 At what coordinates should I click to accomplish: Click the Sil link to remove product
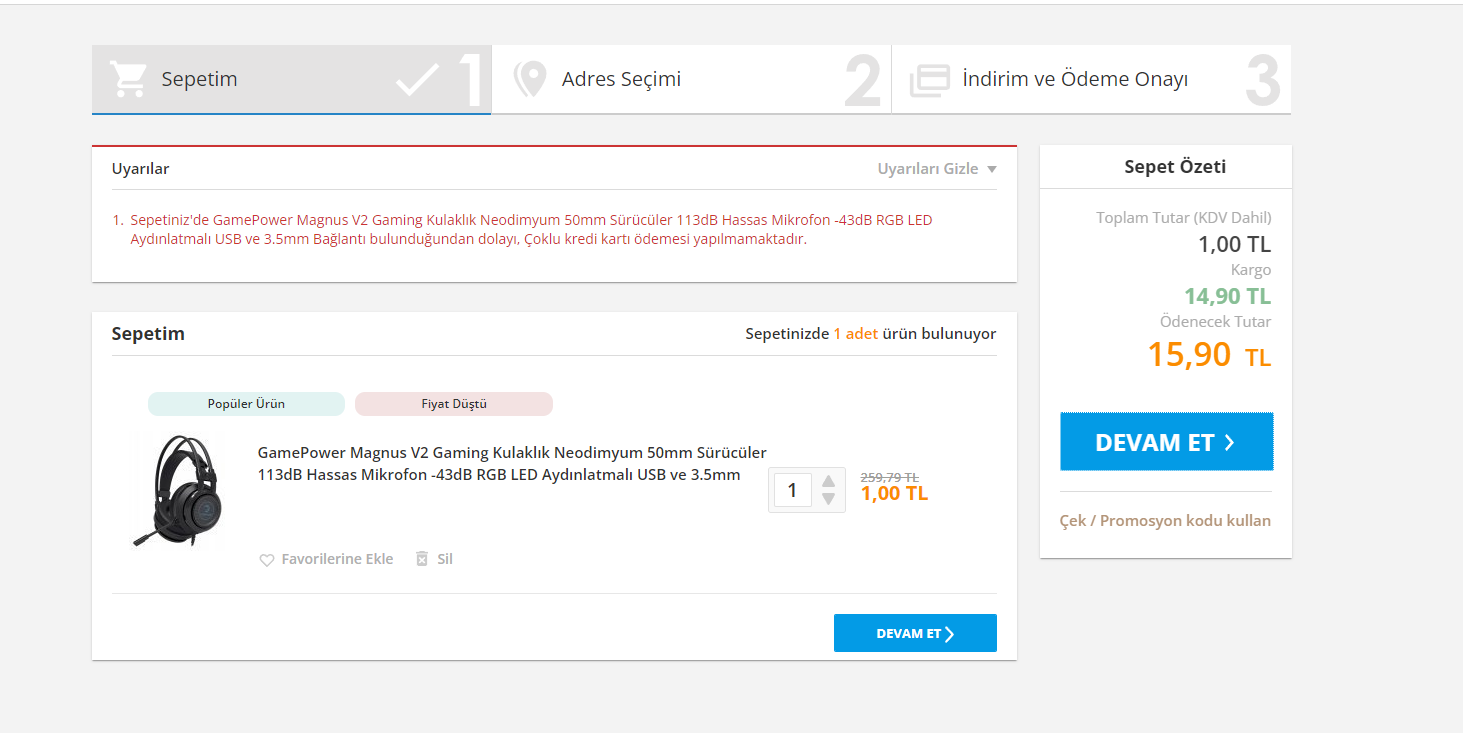445,559
